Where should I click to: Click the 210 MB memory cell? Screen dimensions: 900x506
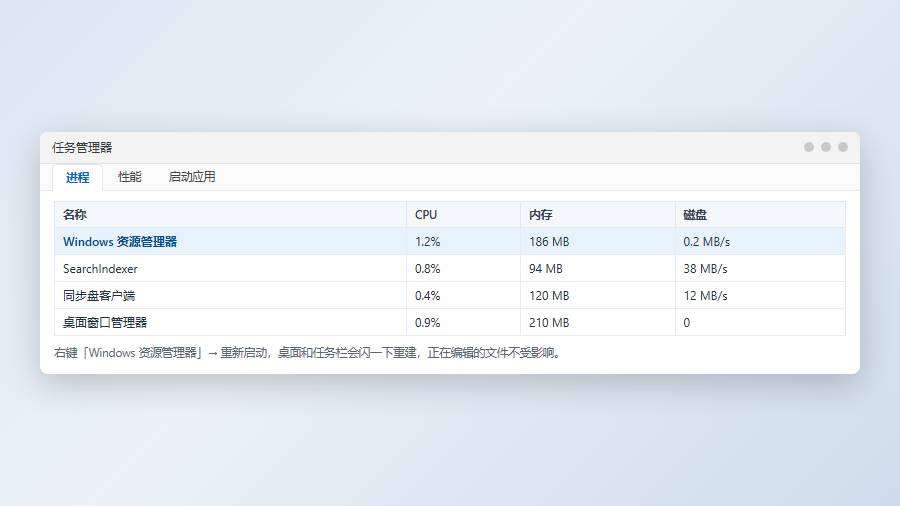pos(598,322)
